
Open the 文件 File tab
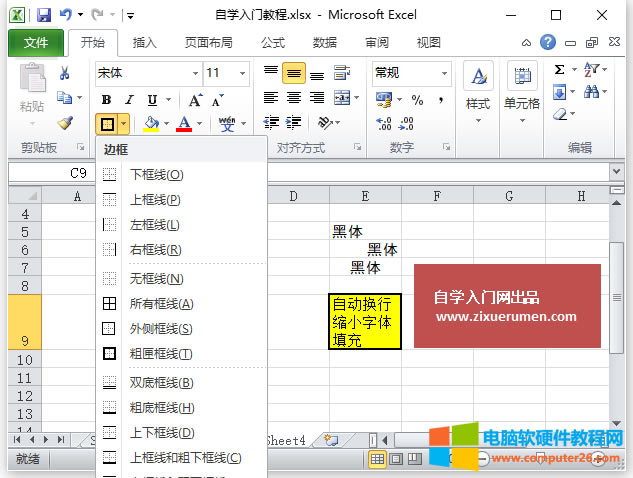36,42
